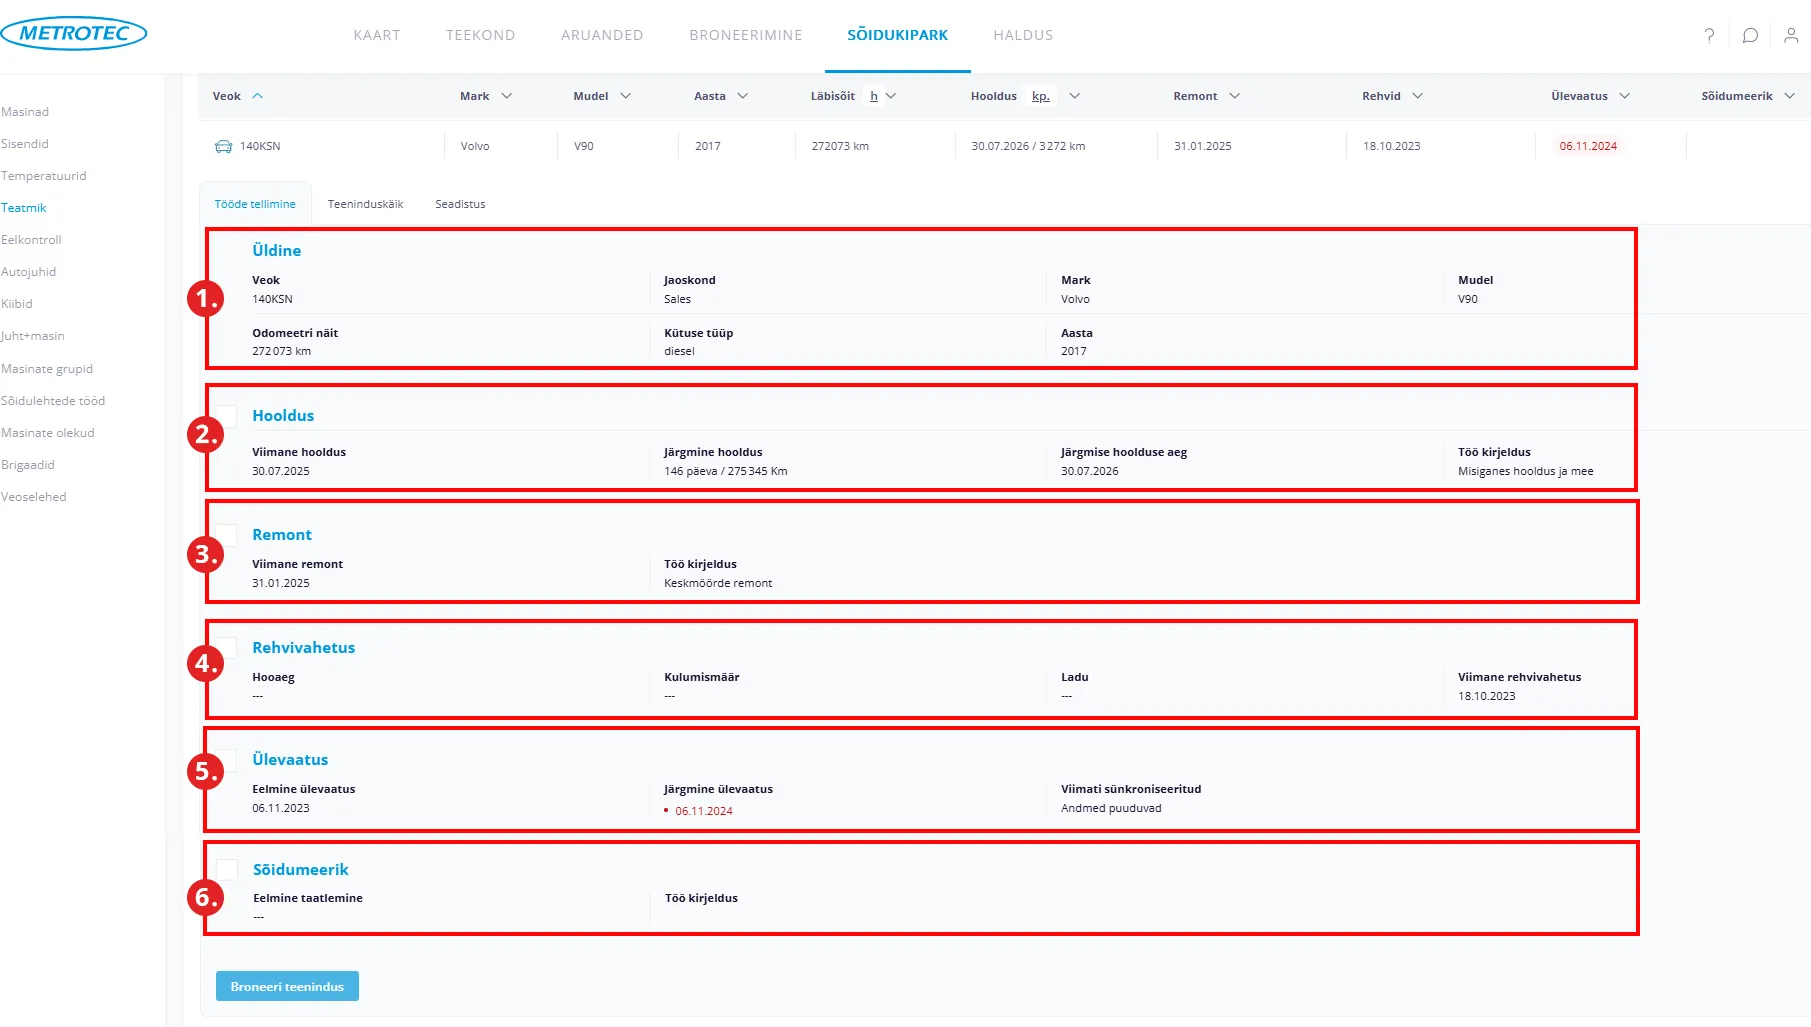
Task: Open Autojuhid in the left sidebar
Action: point(29,272)
